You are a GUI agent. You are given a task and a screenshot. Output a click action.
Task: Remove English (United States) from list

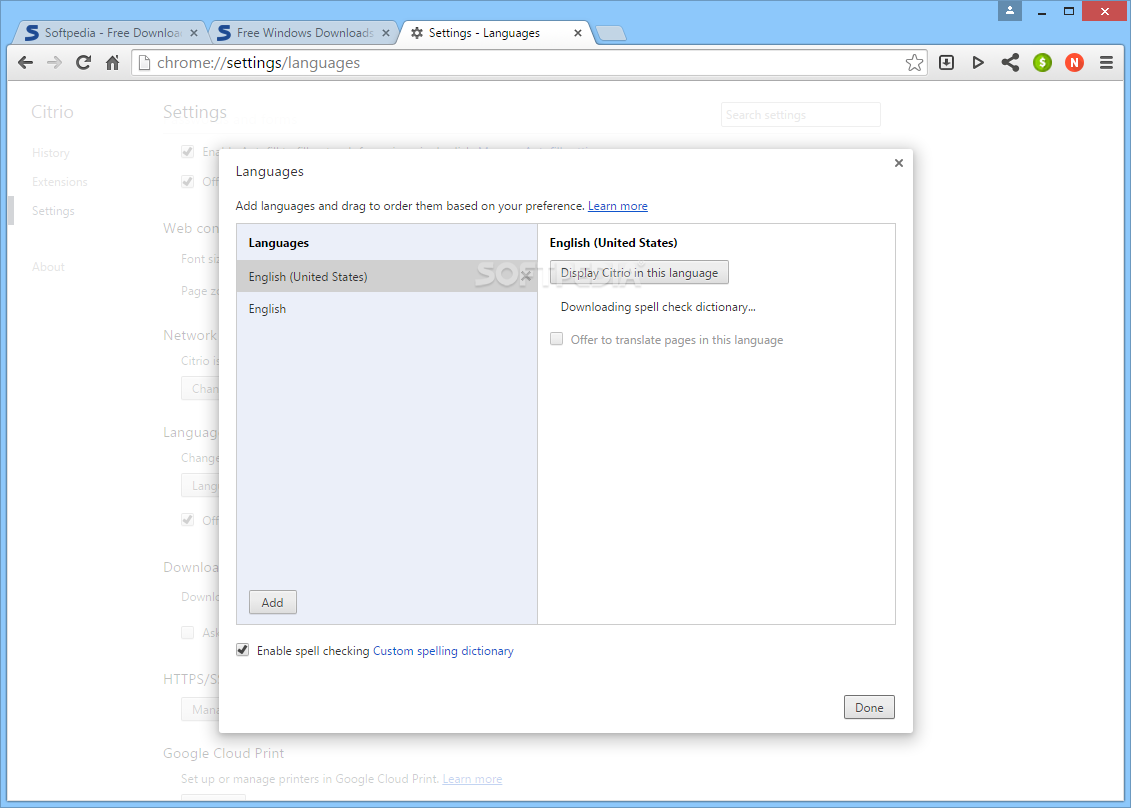tap(526, 276)
